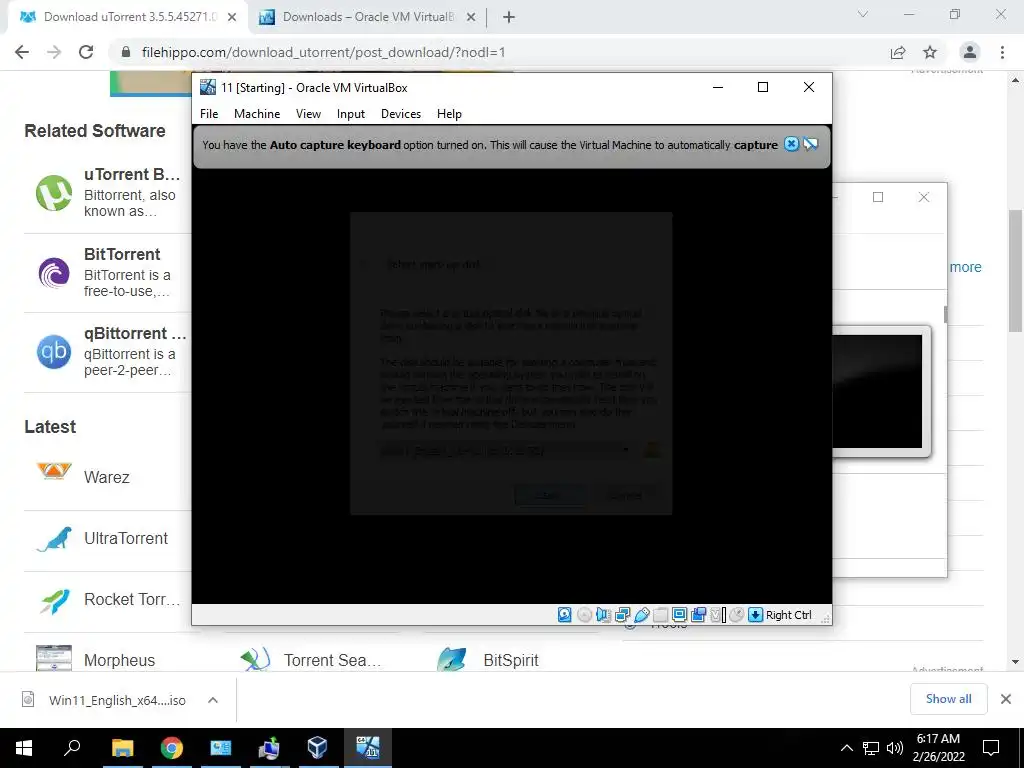Open the Help menu

pyautogui.click(x=449, y=114)
